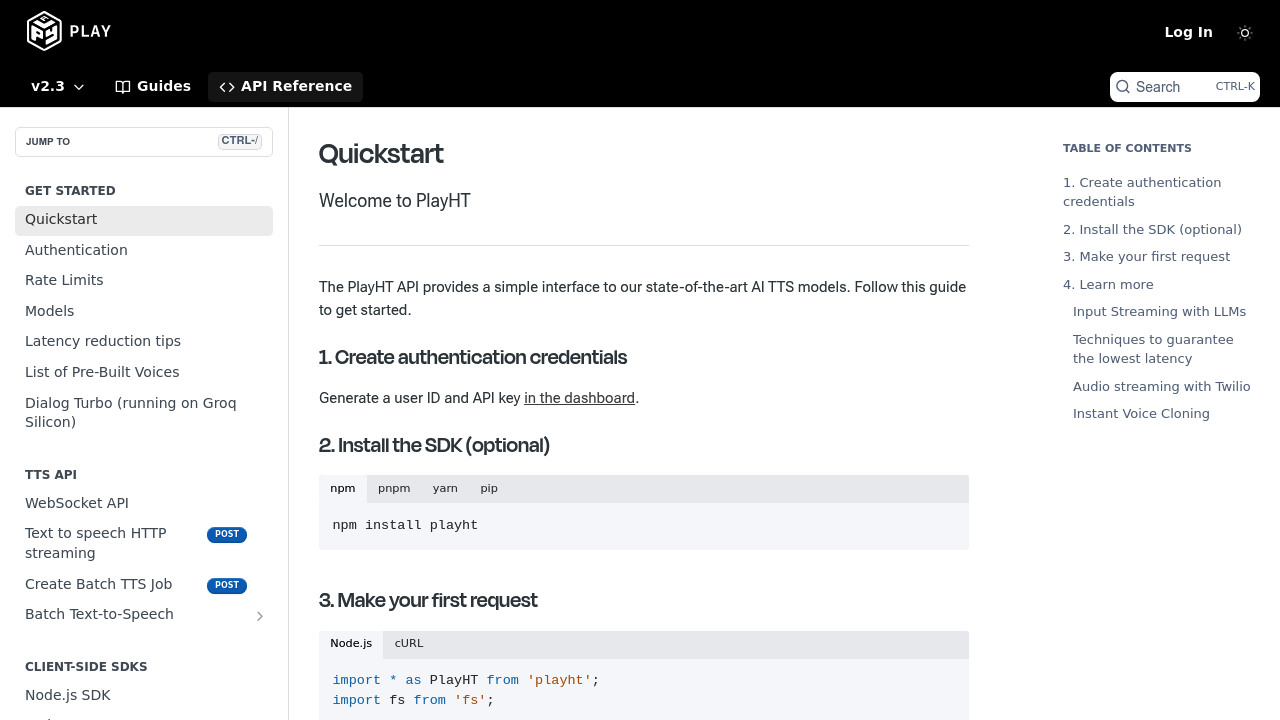Open Text to speech HTTP streaming POST badge

click(227, 535)
